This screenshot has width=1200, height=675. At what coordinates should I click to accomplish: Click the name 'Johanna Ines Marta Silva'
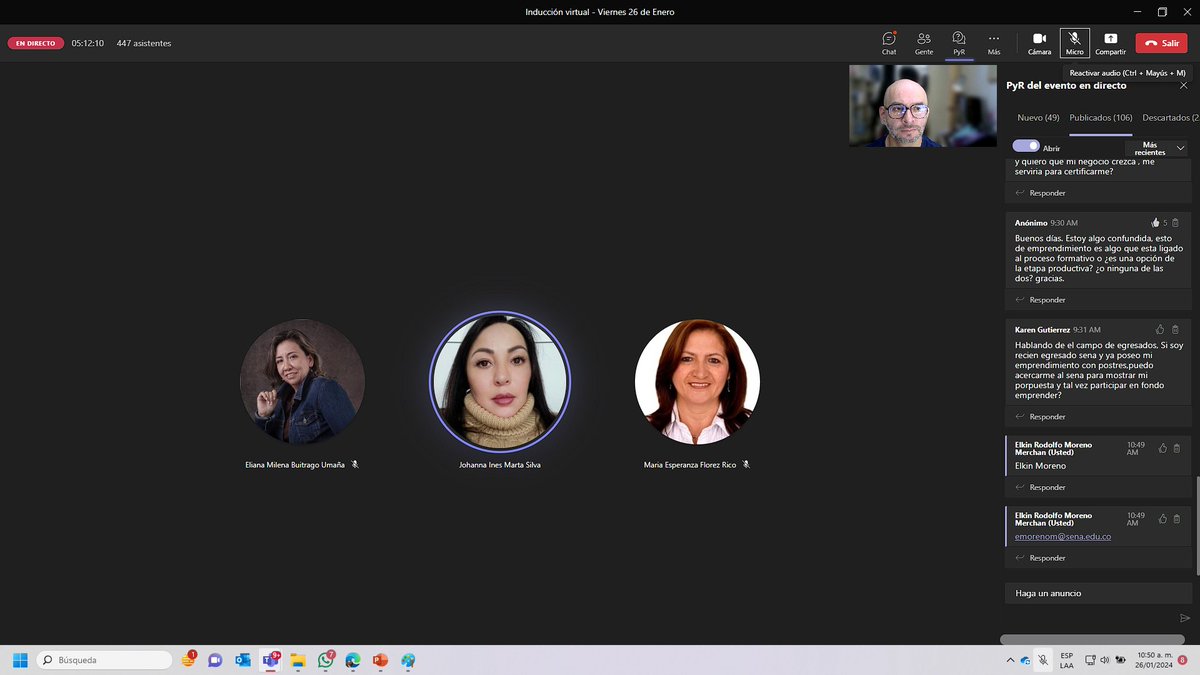500,465
